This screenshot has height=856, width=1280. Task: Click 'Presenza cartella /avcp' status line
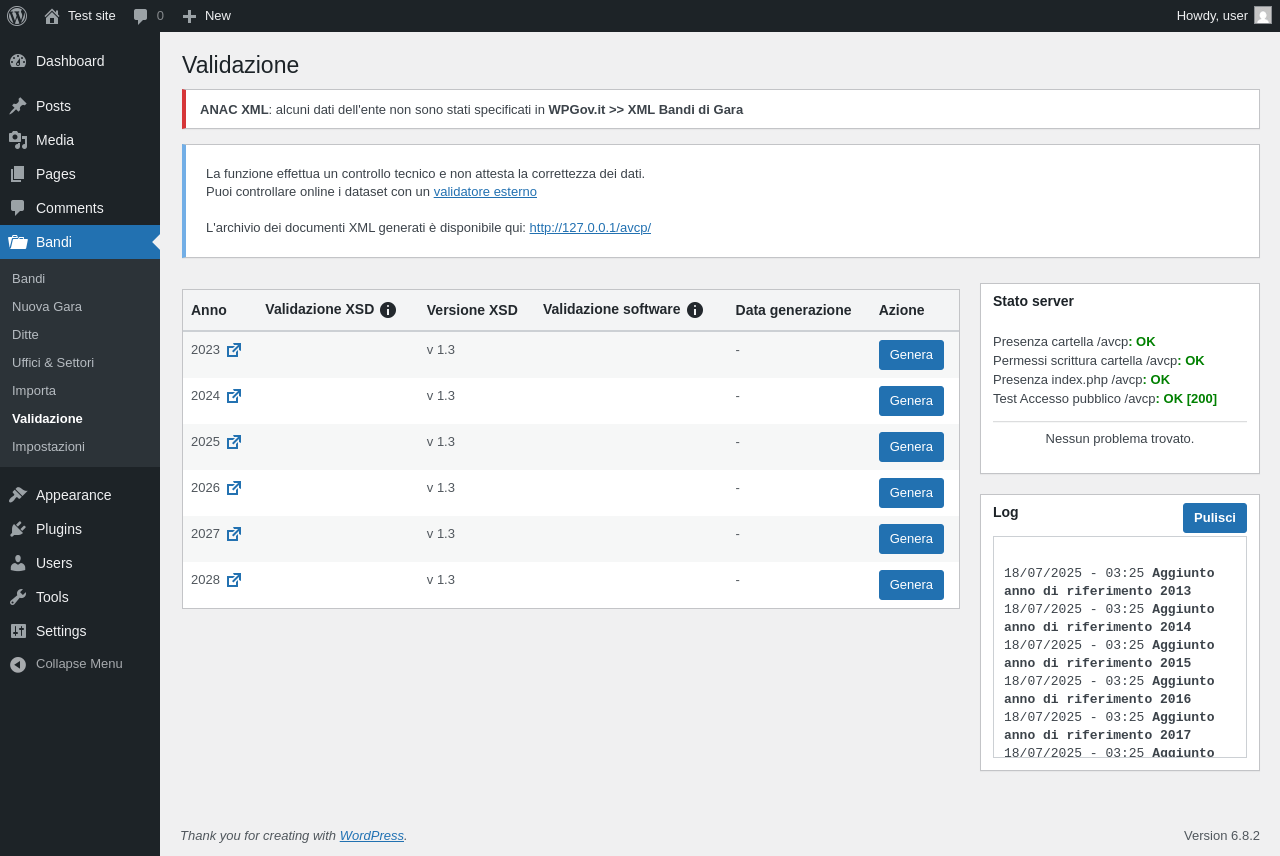coord(1074,342)
